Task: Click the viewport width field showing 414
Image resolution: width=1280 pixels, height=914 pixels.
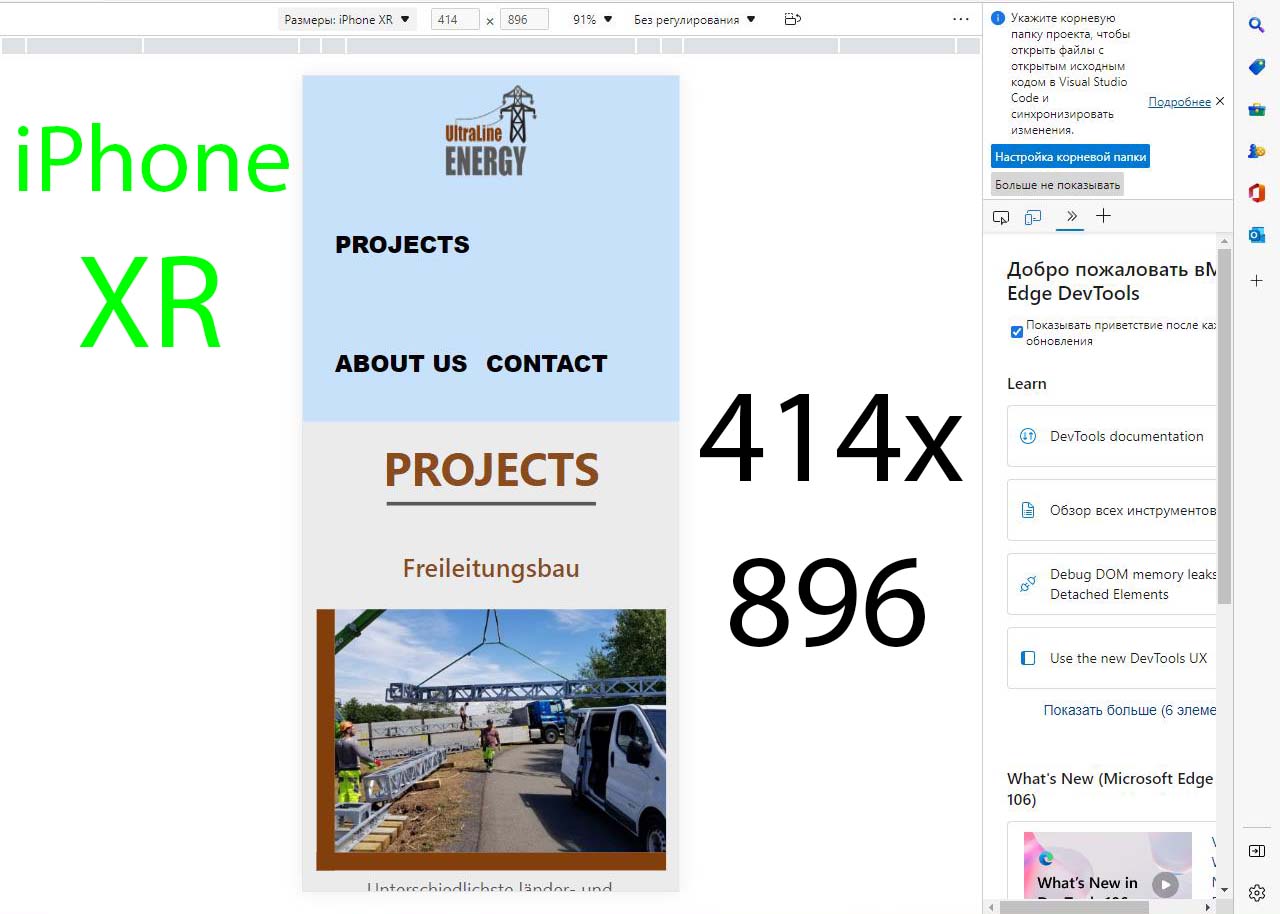Action: 455,19
